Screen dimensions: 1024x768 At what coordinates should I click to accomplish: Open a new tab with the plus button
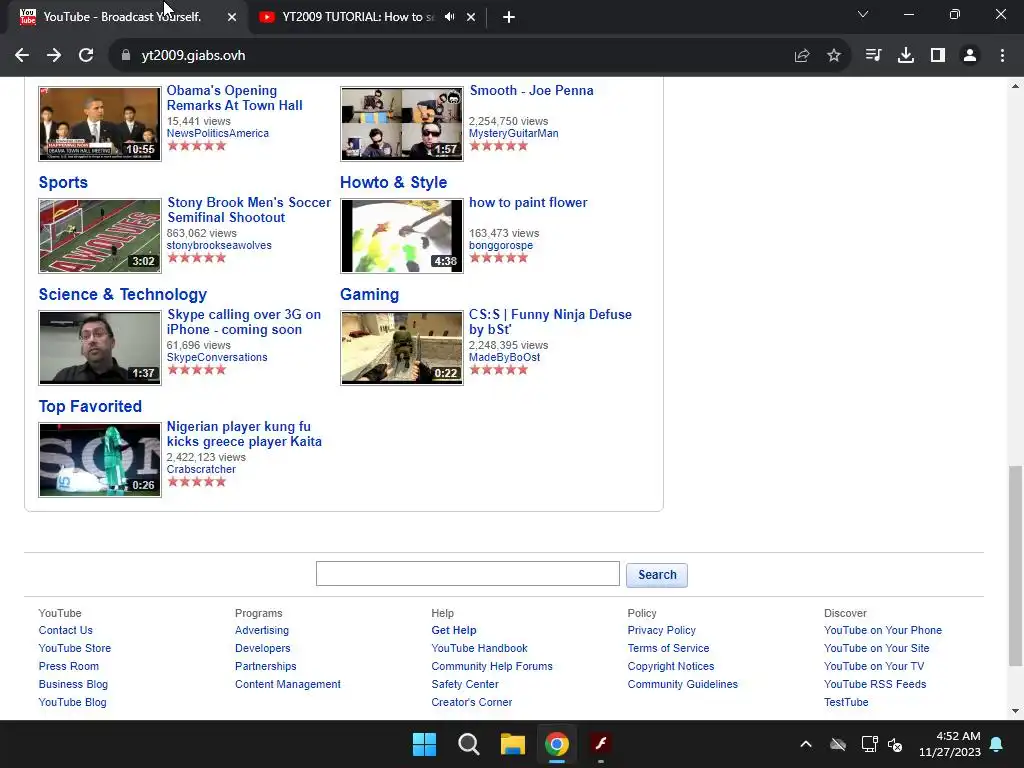(509, 17)
